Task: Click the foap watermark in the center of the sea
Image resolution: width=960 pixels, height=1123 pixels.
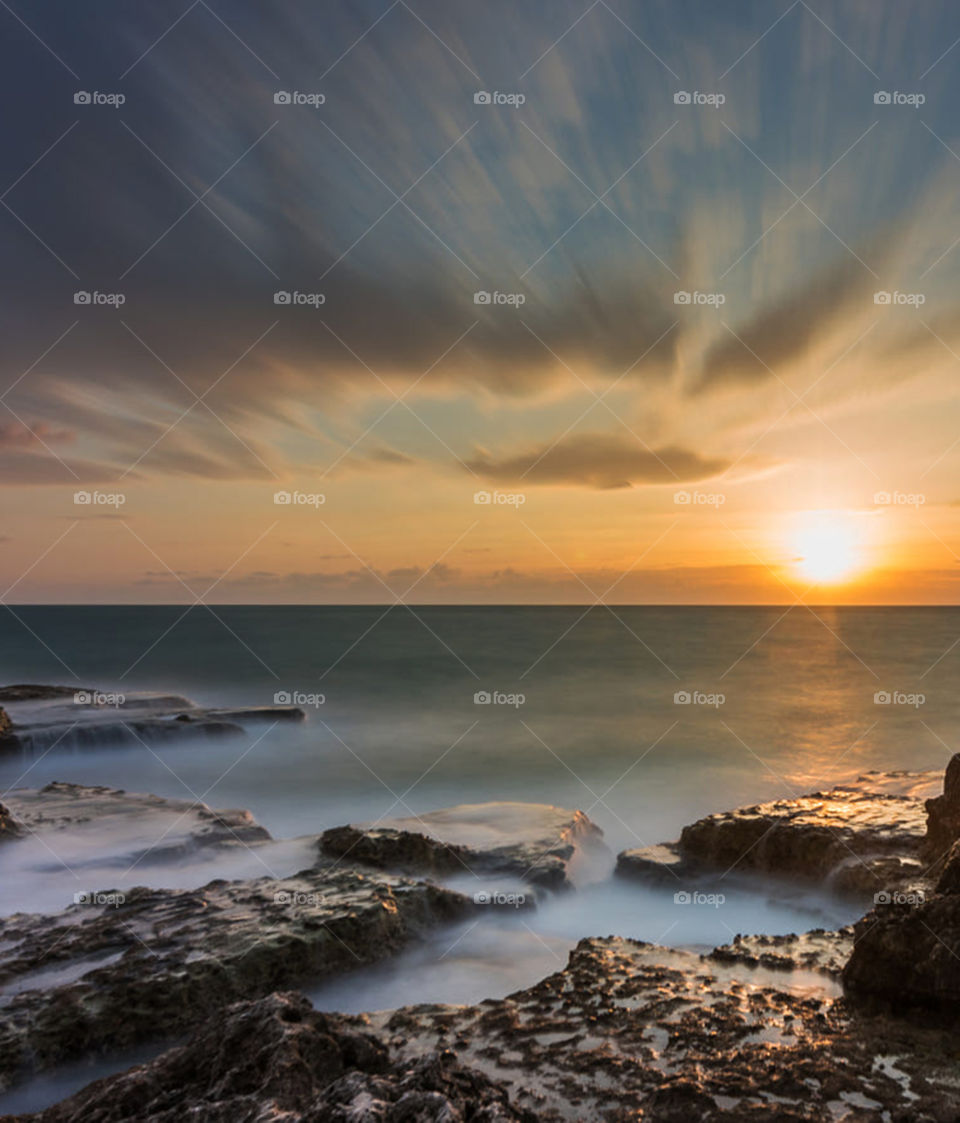Action: (499, 698)
